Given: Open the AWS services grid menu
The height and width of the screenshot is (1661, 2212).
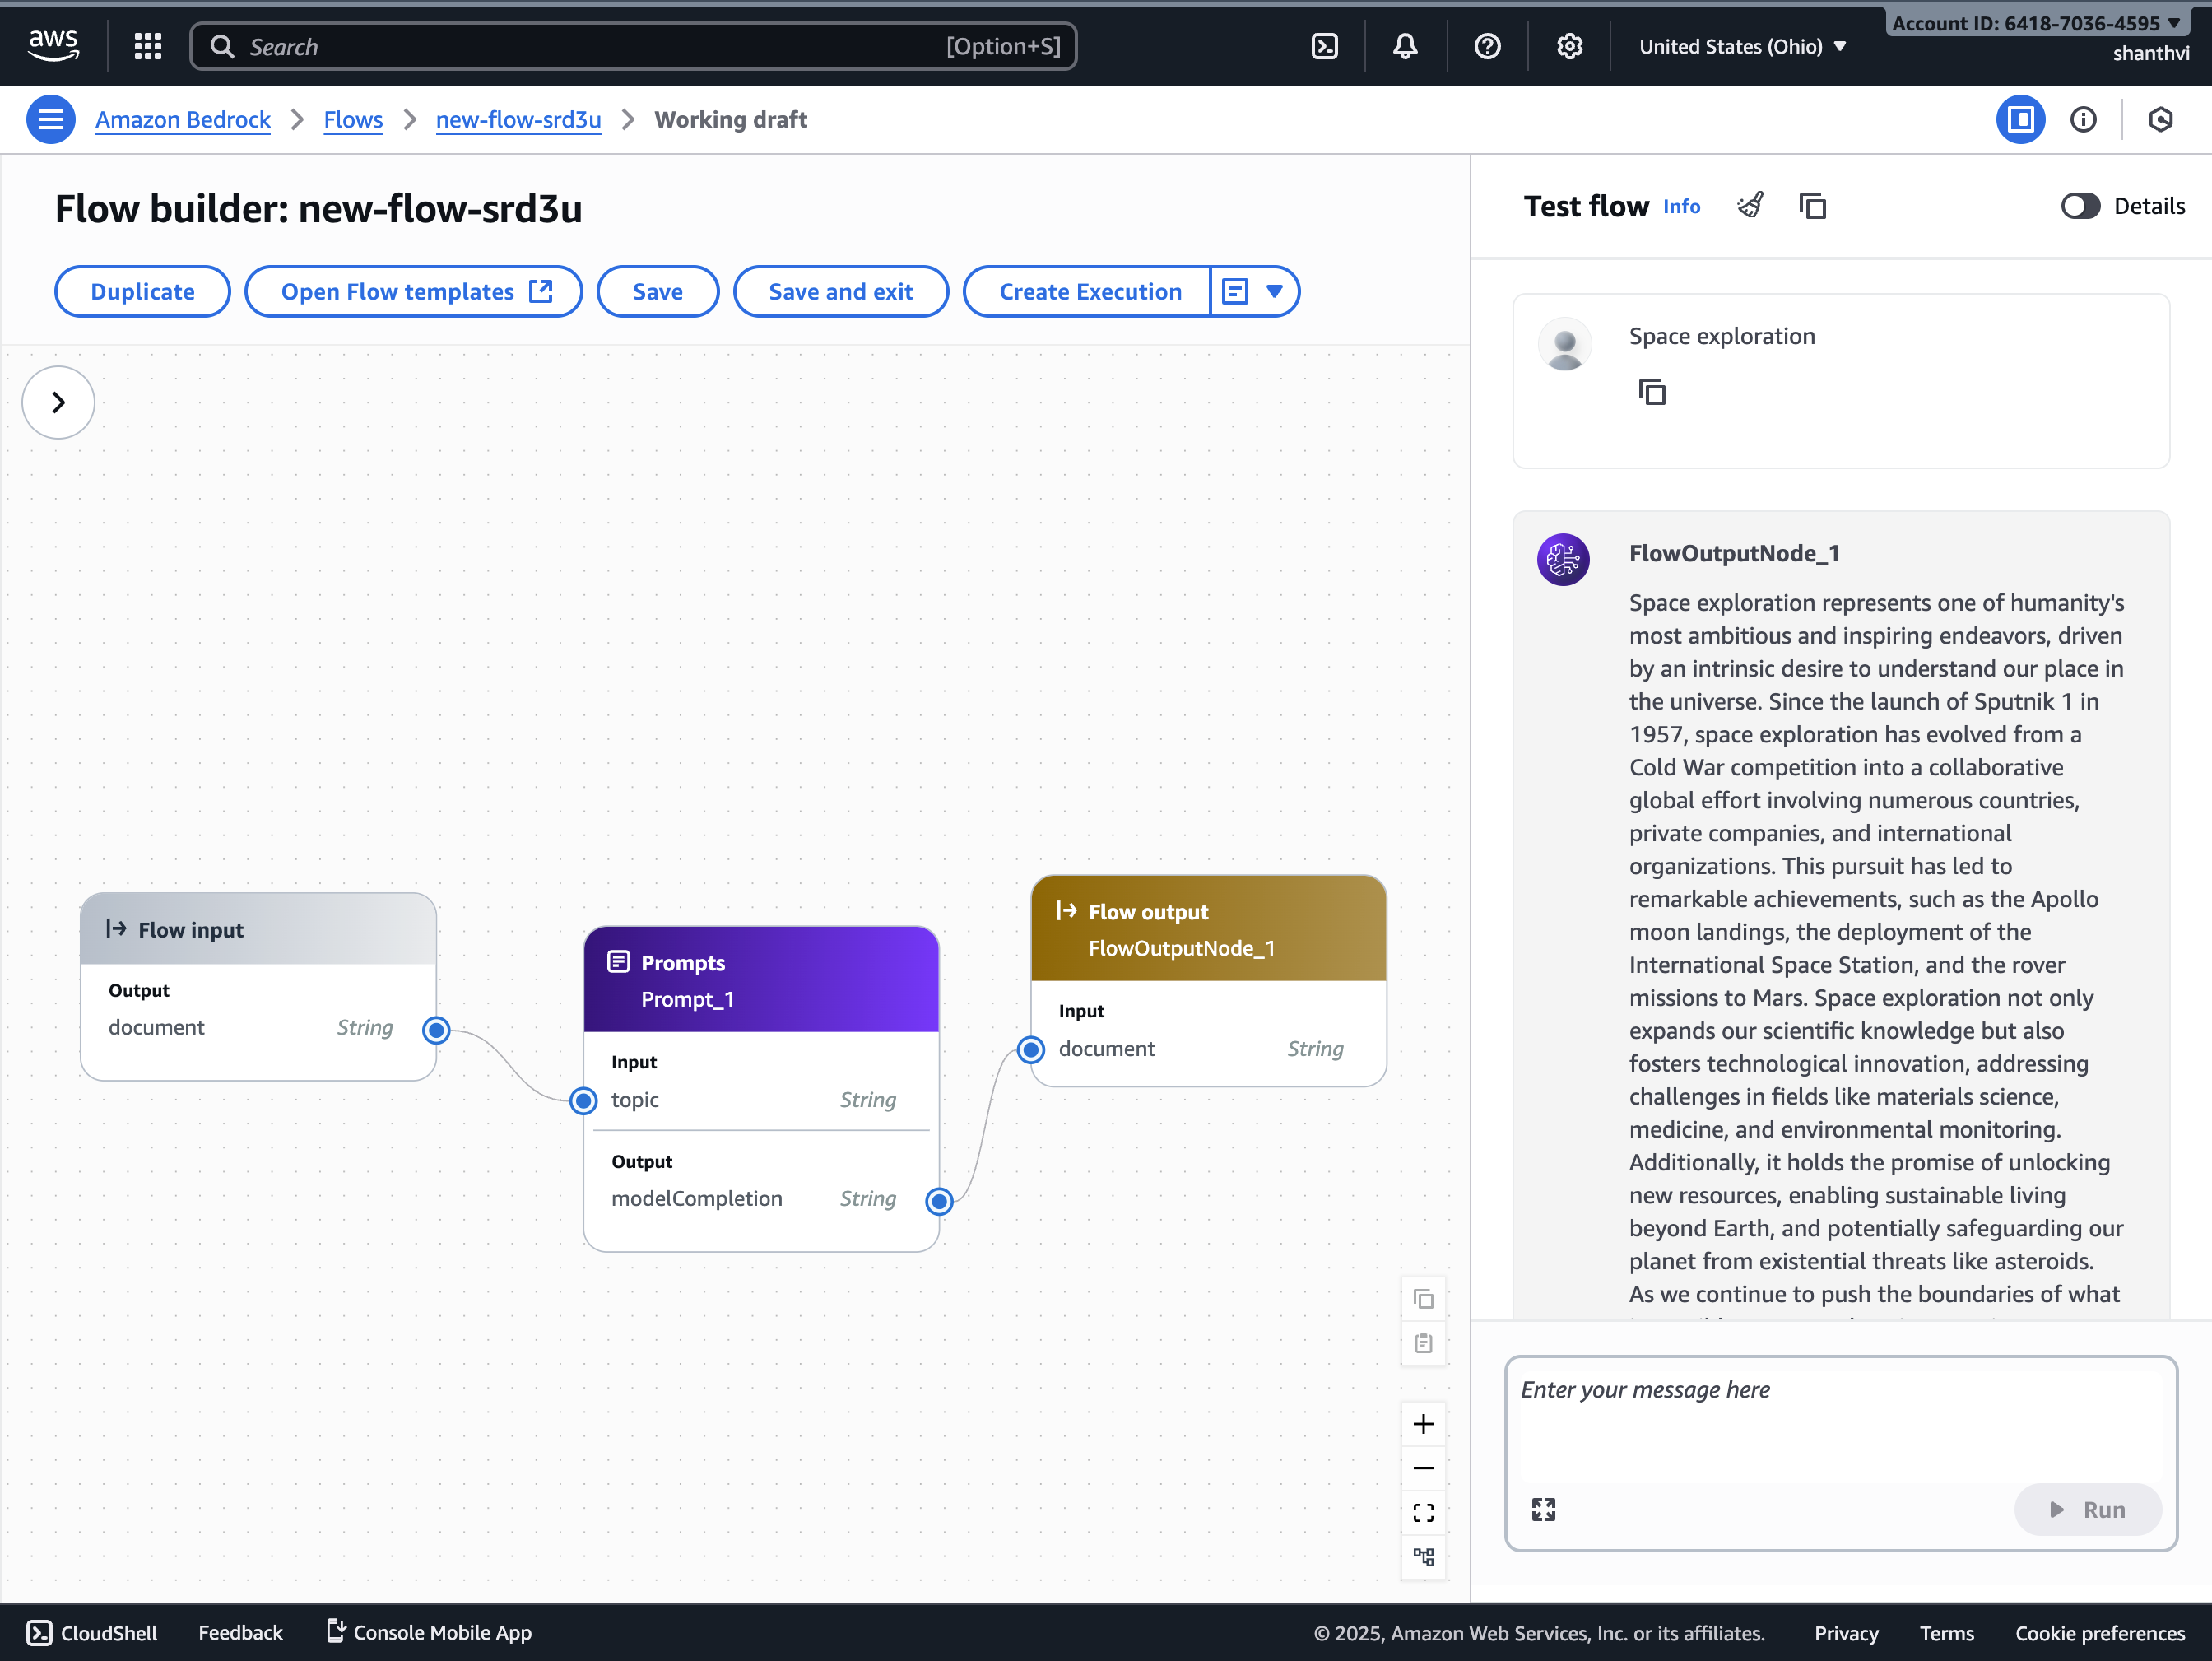Looking at the screenshot, I should pos(148,46).
